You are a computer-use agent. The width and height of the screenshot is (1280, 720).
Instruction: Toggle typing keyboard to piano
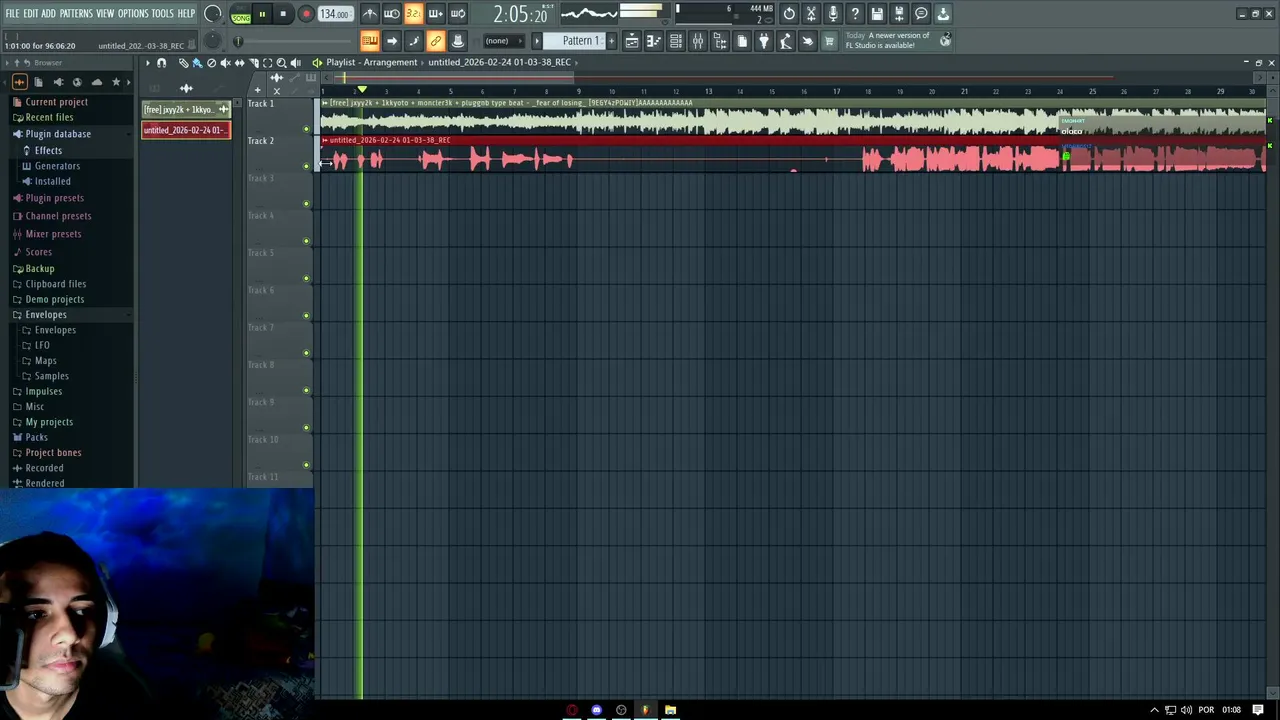click(x=370, y=41)
